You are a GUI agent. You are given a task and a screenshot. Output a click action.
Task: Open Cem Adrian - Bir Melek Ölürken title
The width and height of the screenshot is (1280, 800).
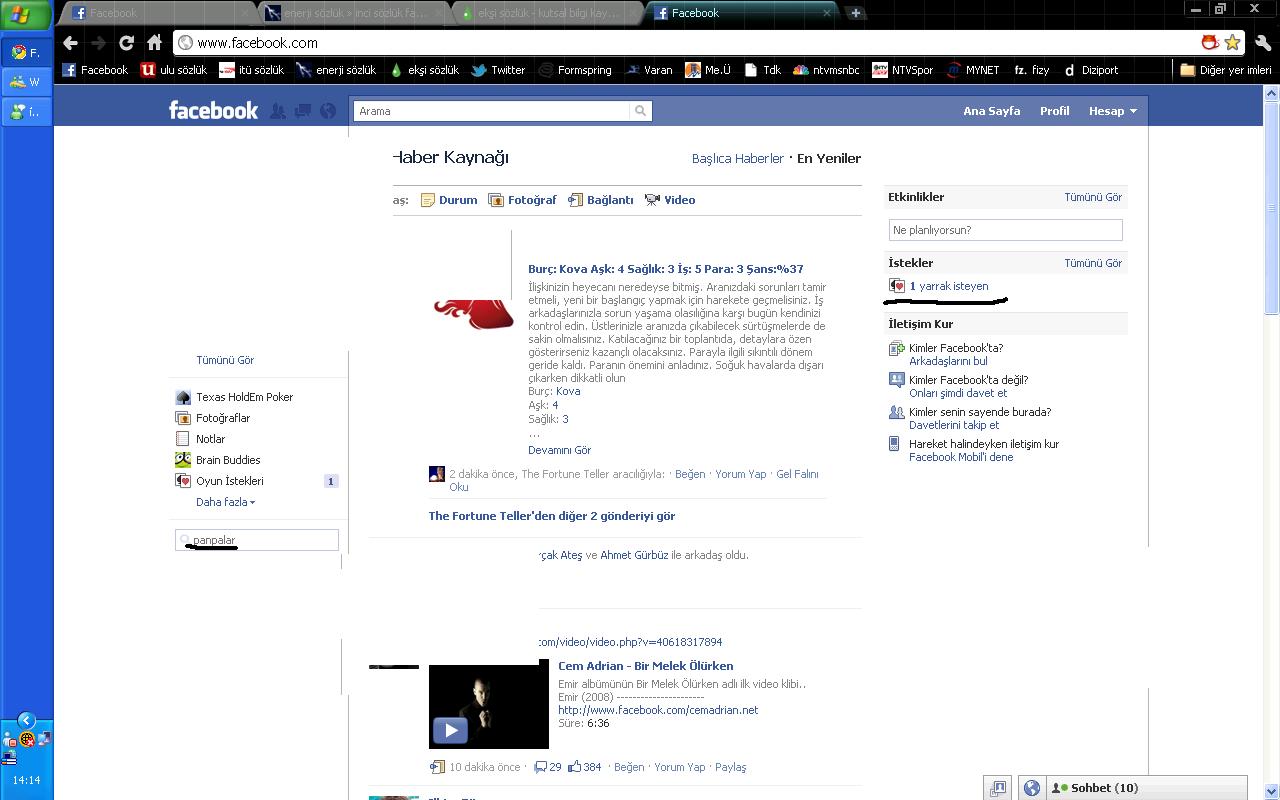coord(646,666)
